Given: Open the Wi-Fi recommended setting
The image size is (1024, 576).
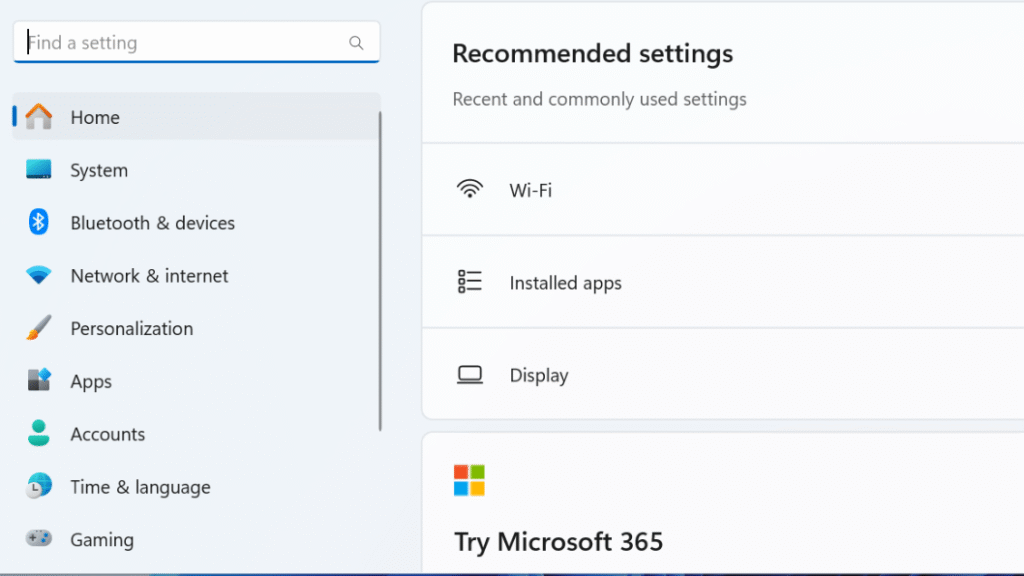Looking at the screenshot, I should [723, 190].
